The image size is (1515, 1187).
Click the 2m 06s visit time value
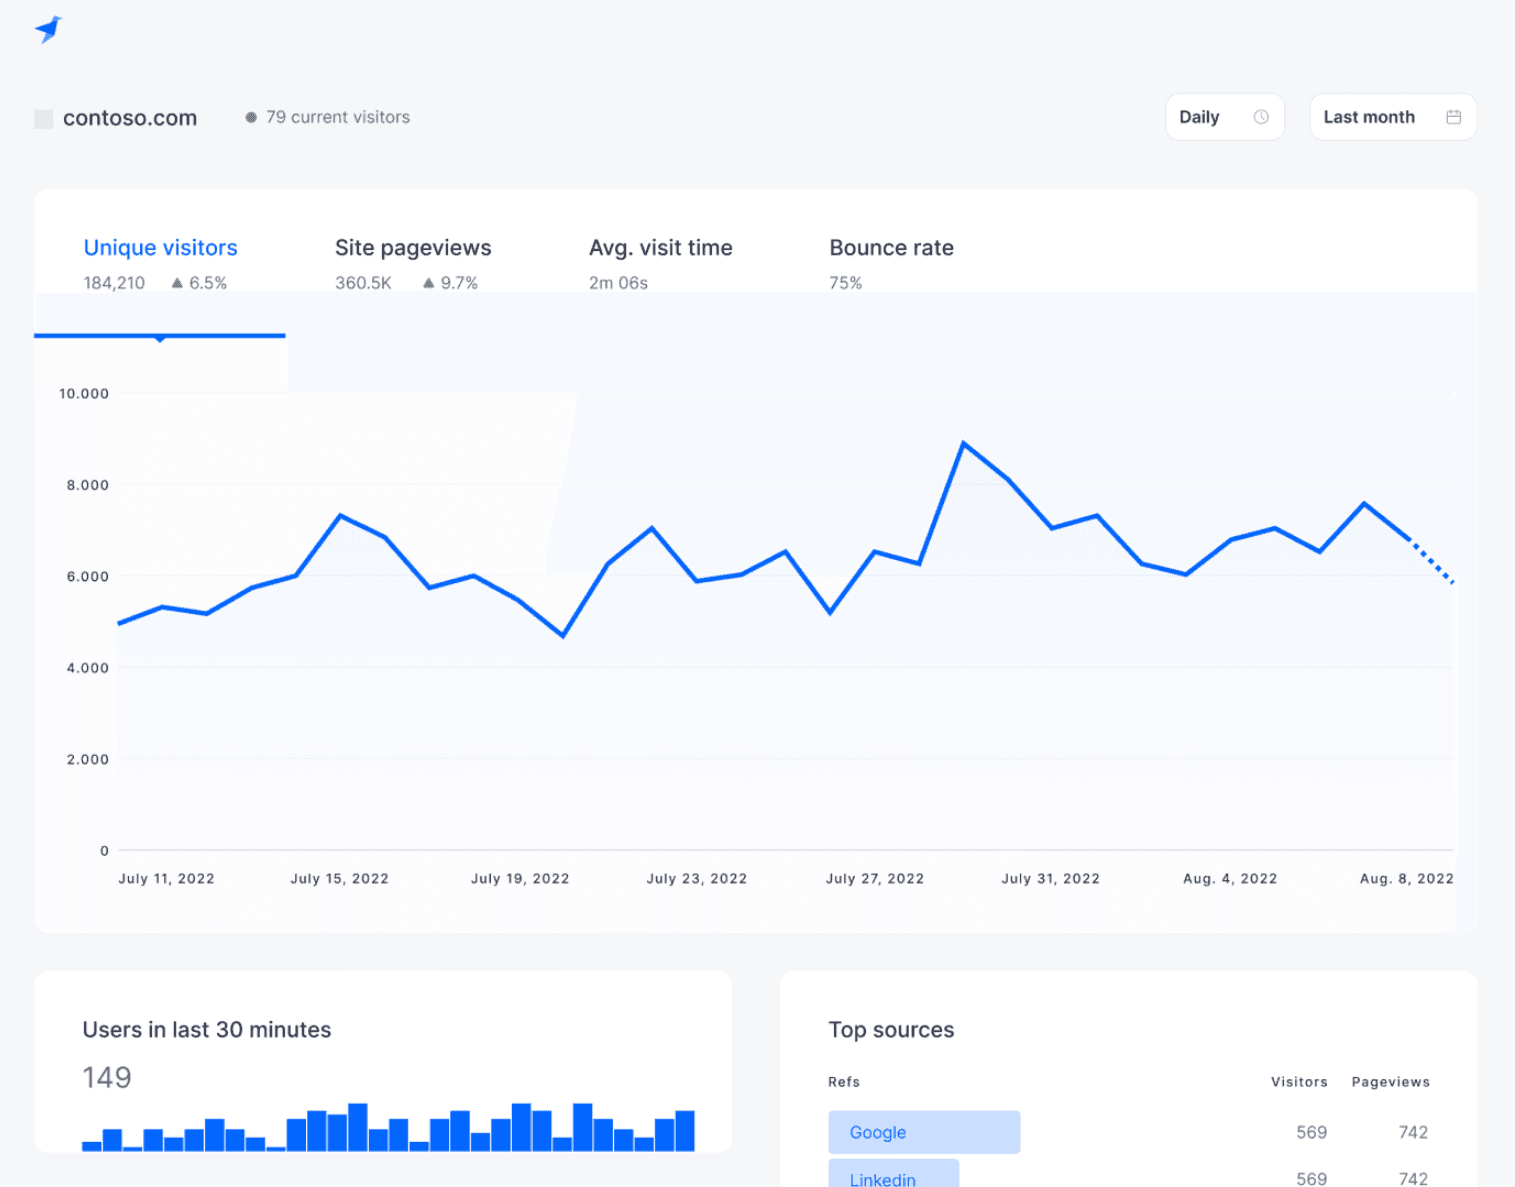[x=618, y=283]
